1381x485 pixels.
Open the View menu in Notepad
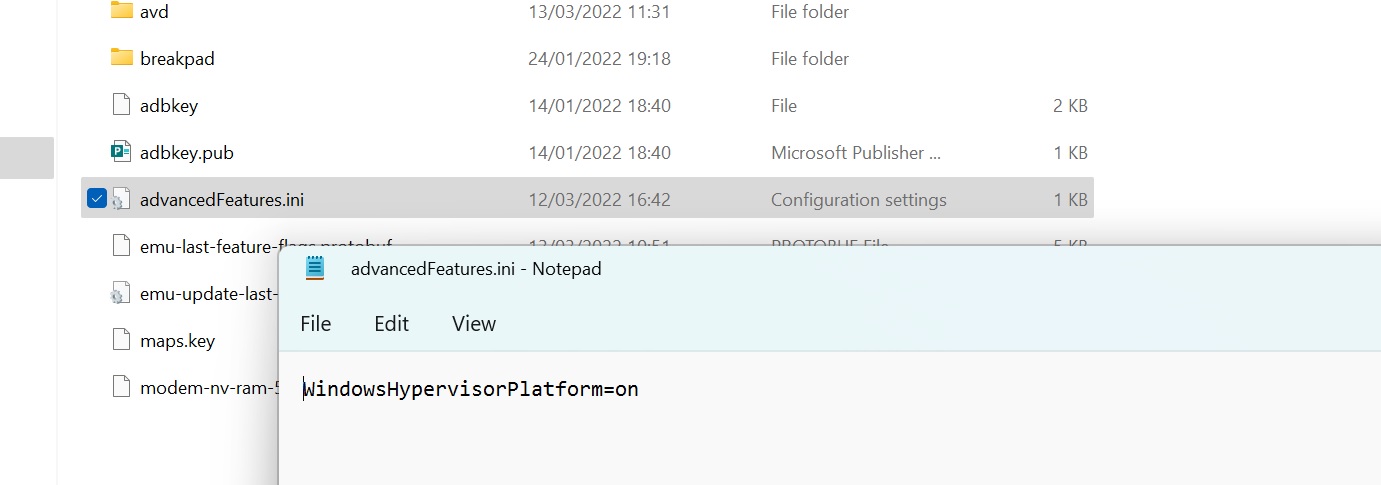pyautogui.click(x=474, y=324)
